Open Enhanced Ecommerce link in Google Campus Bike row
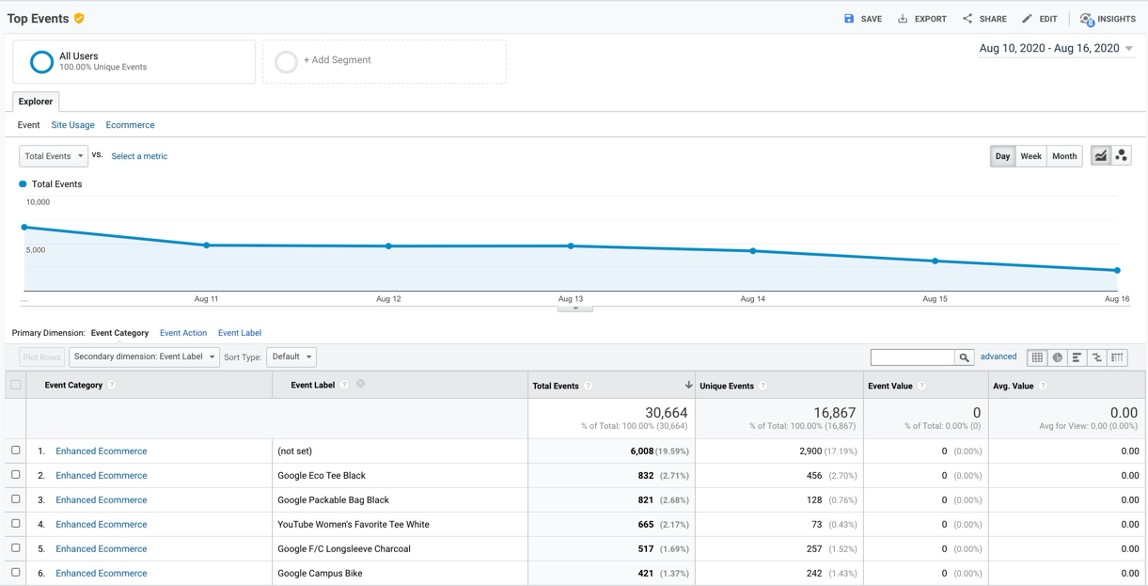The width and height of the screenshot is (1148, 586). point(101,574)
